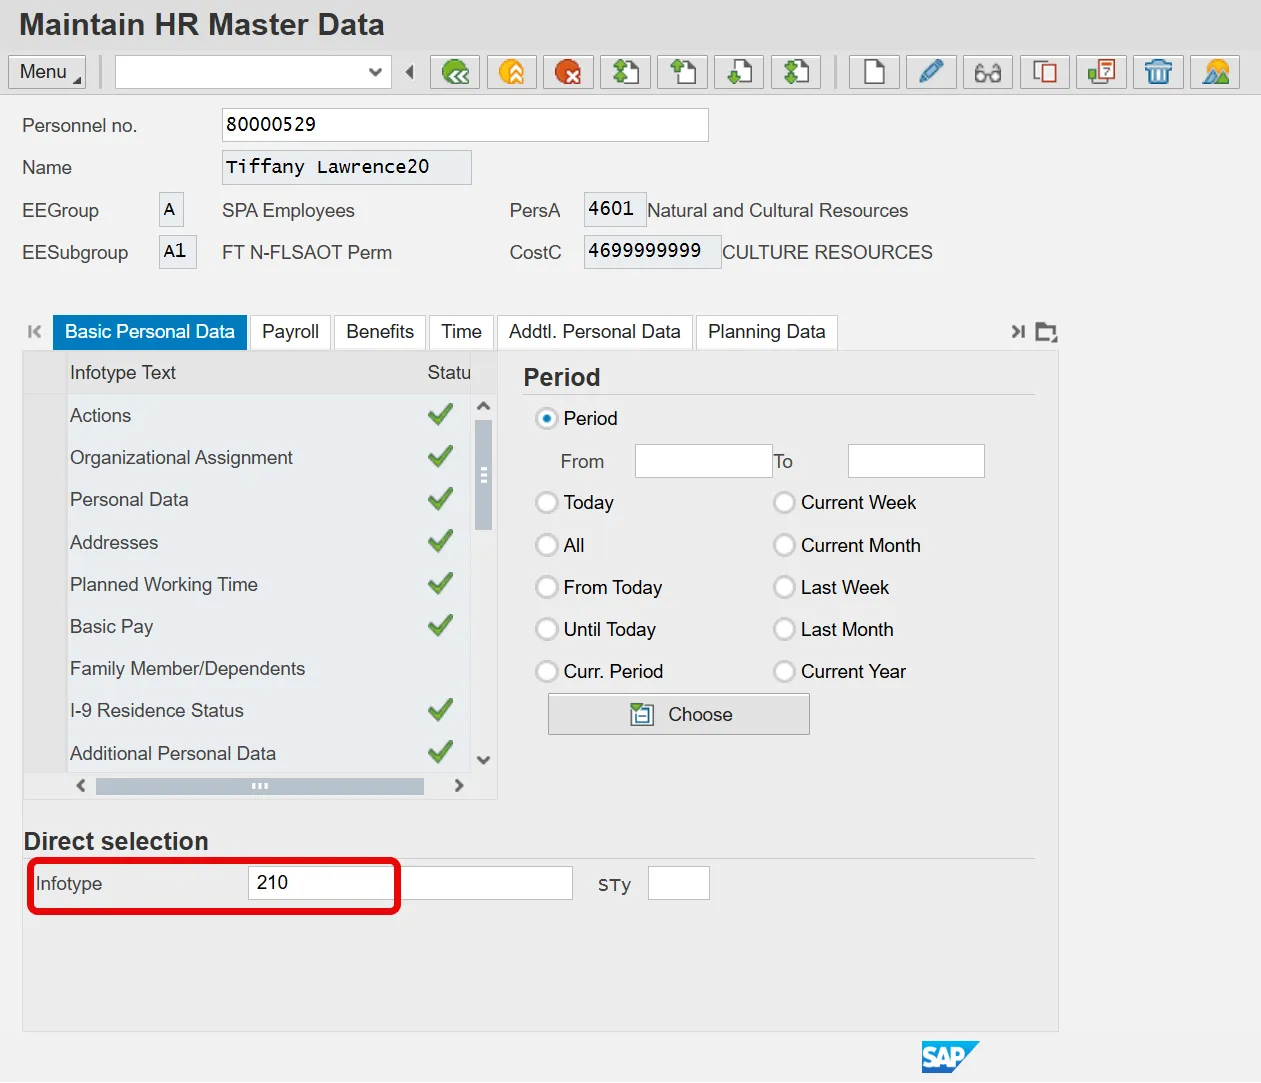This screenshot has width=1261, height=1083.
Task: Click the Overview mountain icon
Action: pos(1215,72)
